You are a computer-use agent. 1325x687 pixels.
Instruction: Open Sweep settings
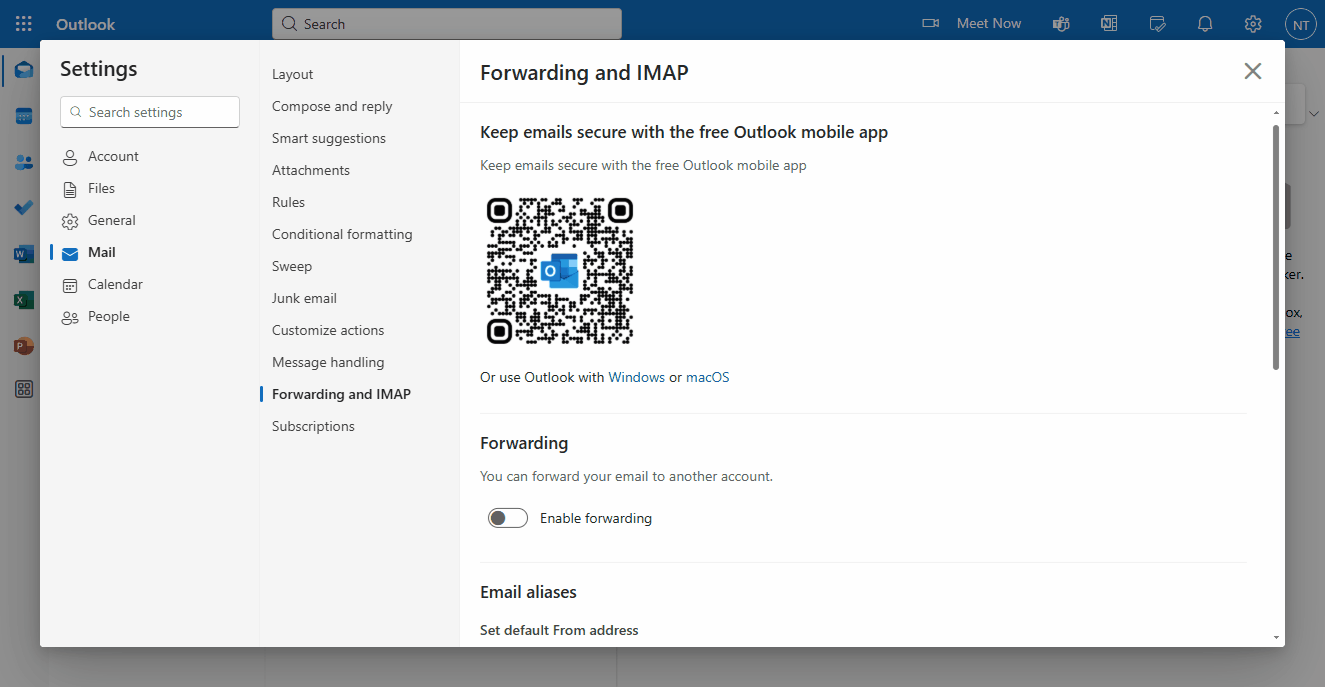(292, 266)
